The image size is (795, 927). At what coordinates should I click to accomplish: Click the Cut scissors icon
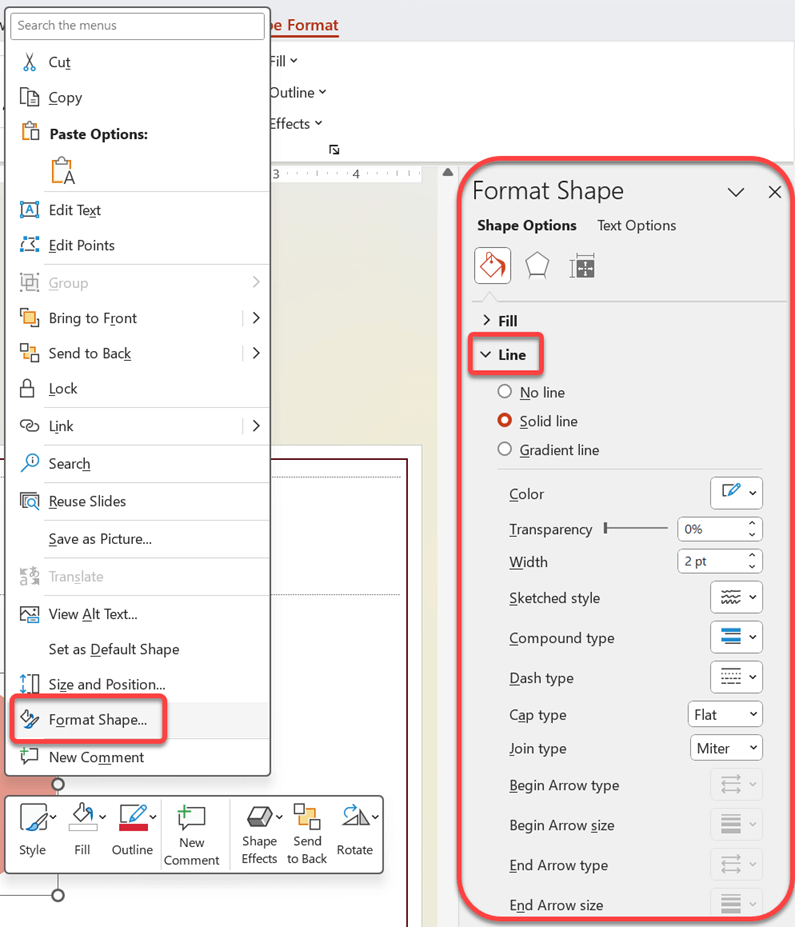[x=29, y=62]
